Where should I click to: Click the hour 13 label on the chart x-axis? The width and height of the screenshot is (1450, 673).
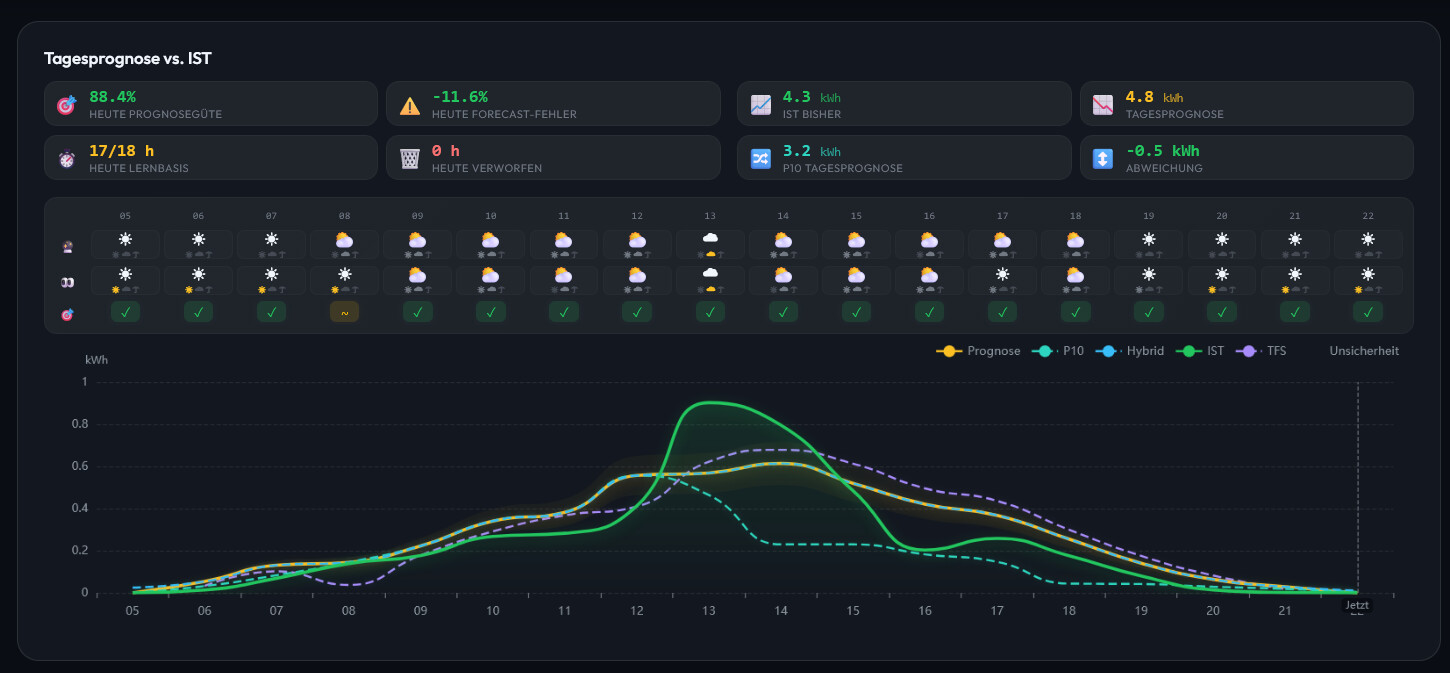(x=709, y=611)
